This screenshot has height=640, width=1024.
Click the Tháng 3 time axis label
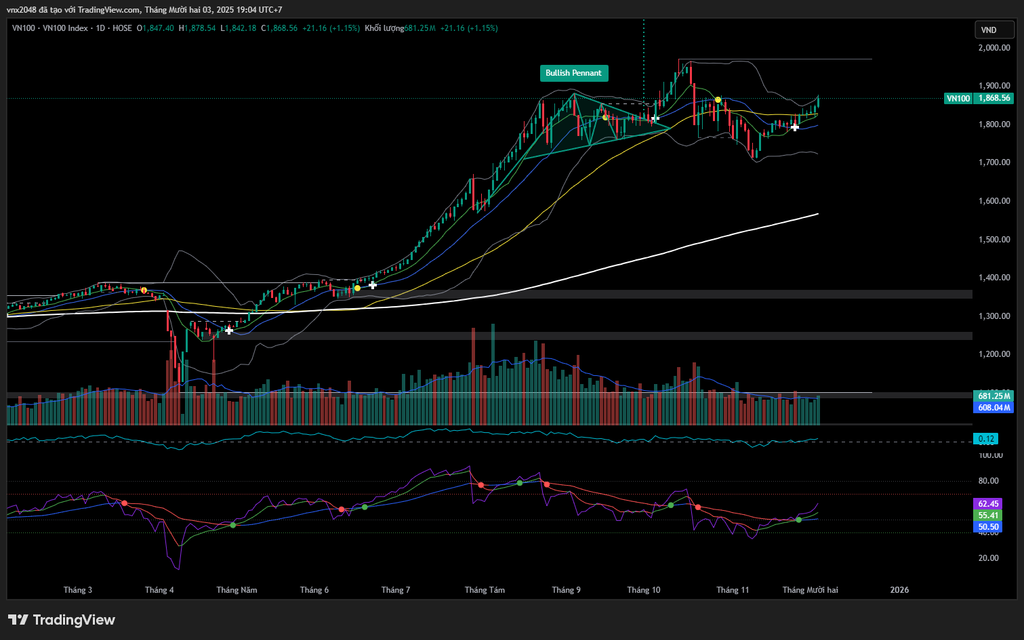click(x=78, y=590)
